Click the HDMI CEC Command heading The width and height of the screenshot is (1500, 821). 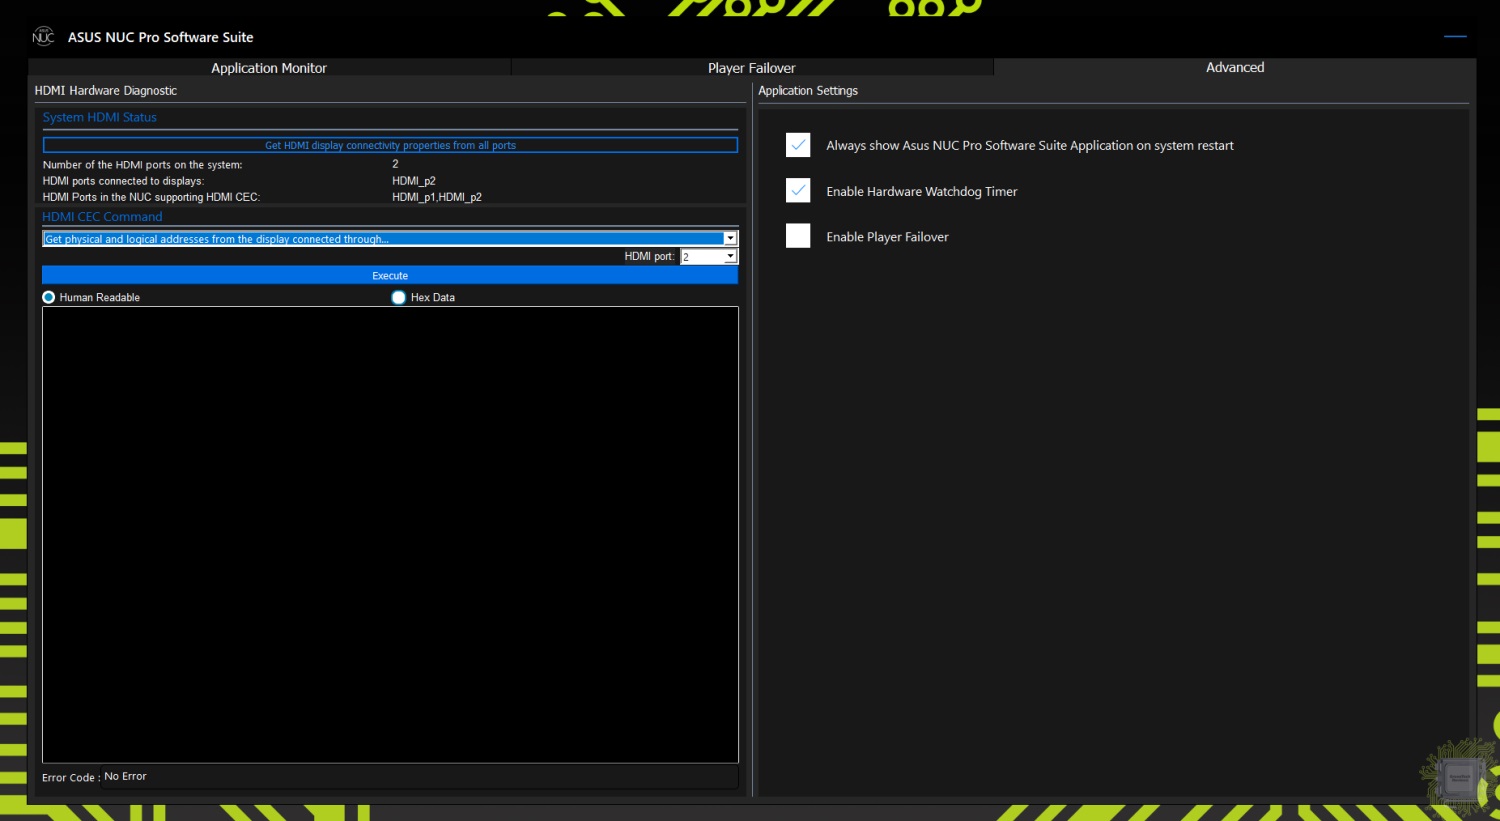click(102, 216)
